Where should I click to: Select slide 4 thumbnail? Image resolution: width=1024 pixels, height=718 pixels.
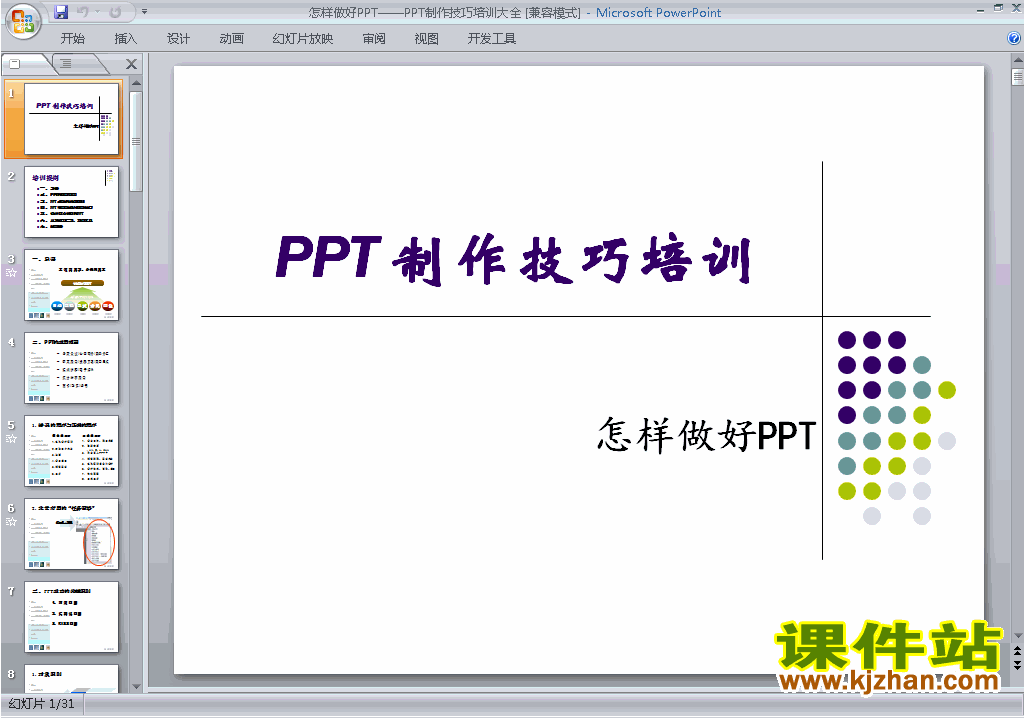coord(72,368)
